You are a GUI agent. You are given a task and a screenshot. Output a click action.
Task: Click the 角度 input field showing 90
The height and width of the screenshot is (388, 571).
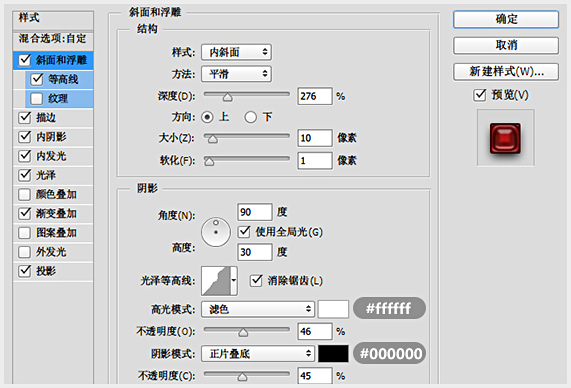(x=255, y=212)
